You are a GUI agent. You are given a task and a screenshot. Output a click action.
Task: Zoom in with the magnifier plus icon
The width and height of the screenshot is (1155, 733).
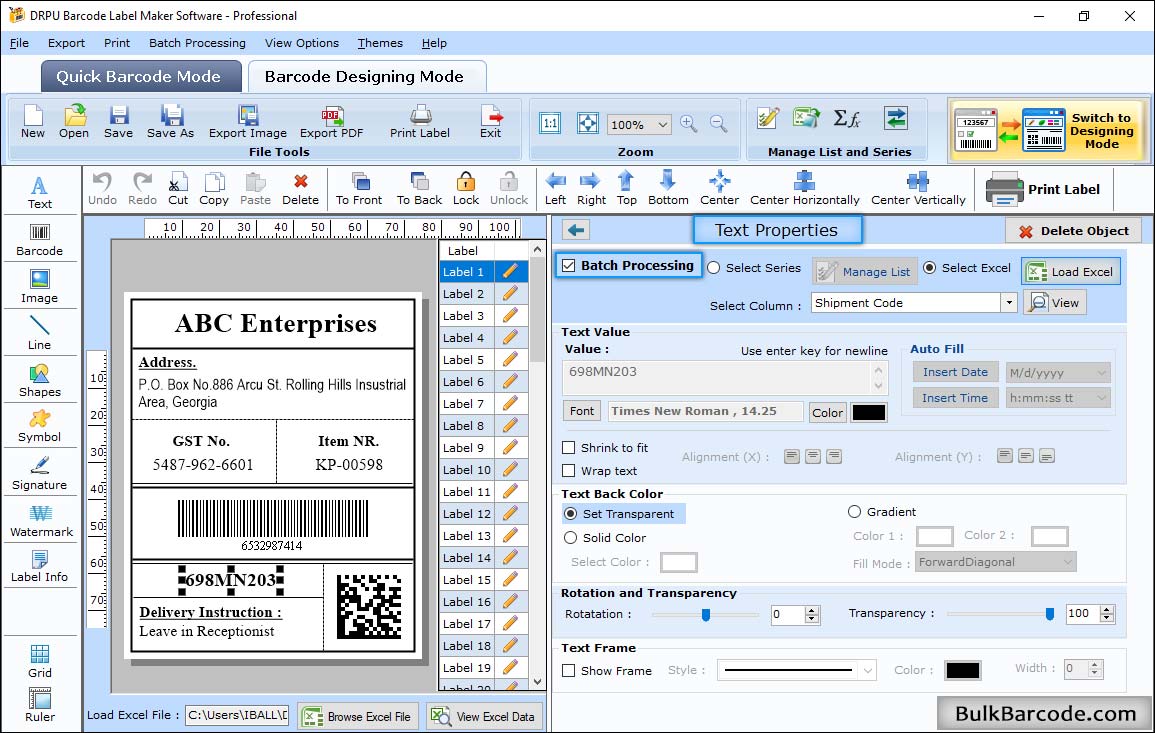click(689, 124)
